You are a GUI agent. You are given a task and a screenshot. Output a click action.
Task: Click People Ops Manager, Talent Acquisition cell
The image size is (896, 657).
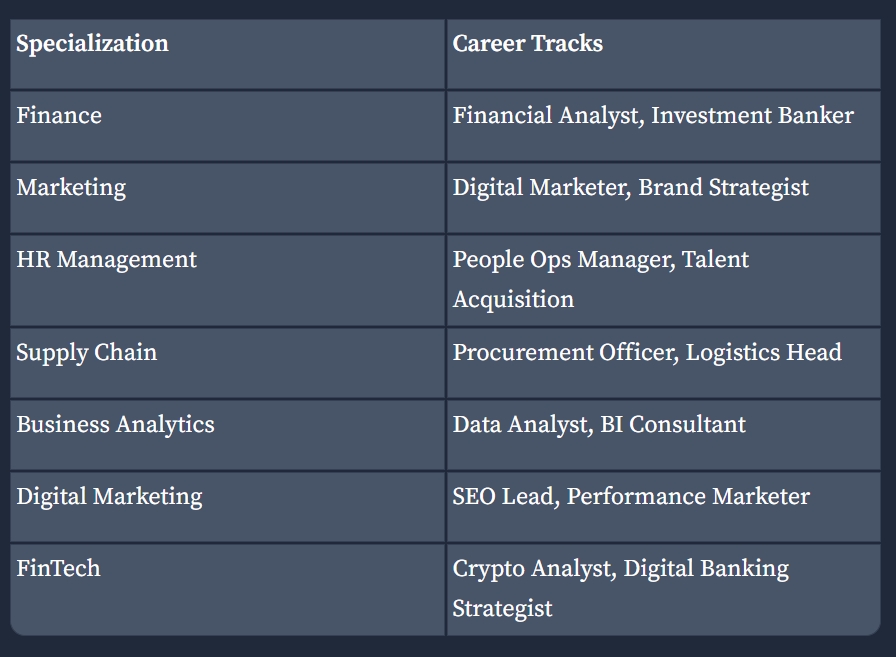click(x=663, y=281)
